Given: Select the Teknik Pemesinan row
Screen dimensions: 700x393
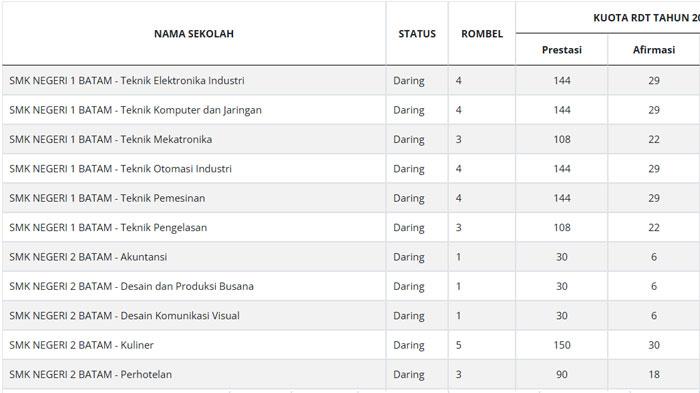Looking at the screenshot, I should tap(351, 198).
